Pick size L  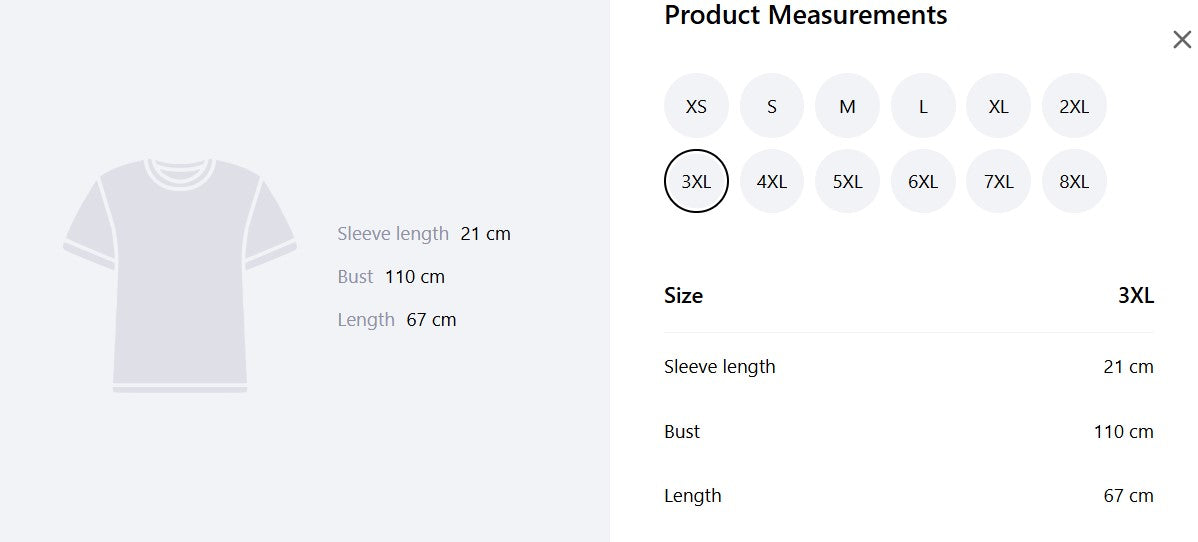[x=923, y=106]
